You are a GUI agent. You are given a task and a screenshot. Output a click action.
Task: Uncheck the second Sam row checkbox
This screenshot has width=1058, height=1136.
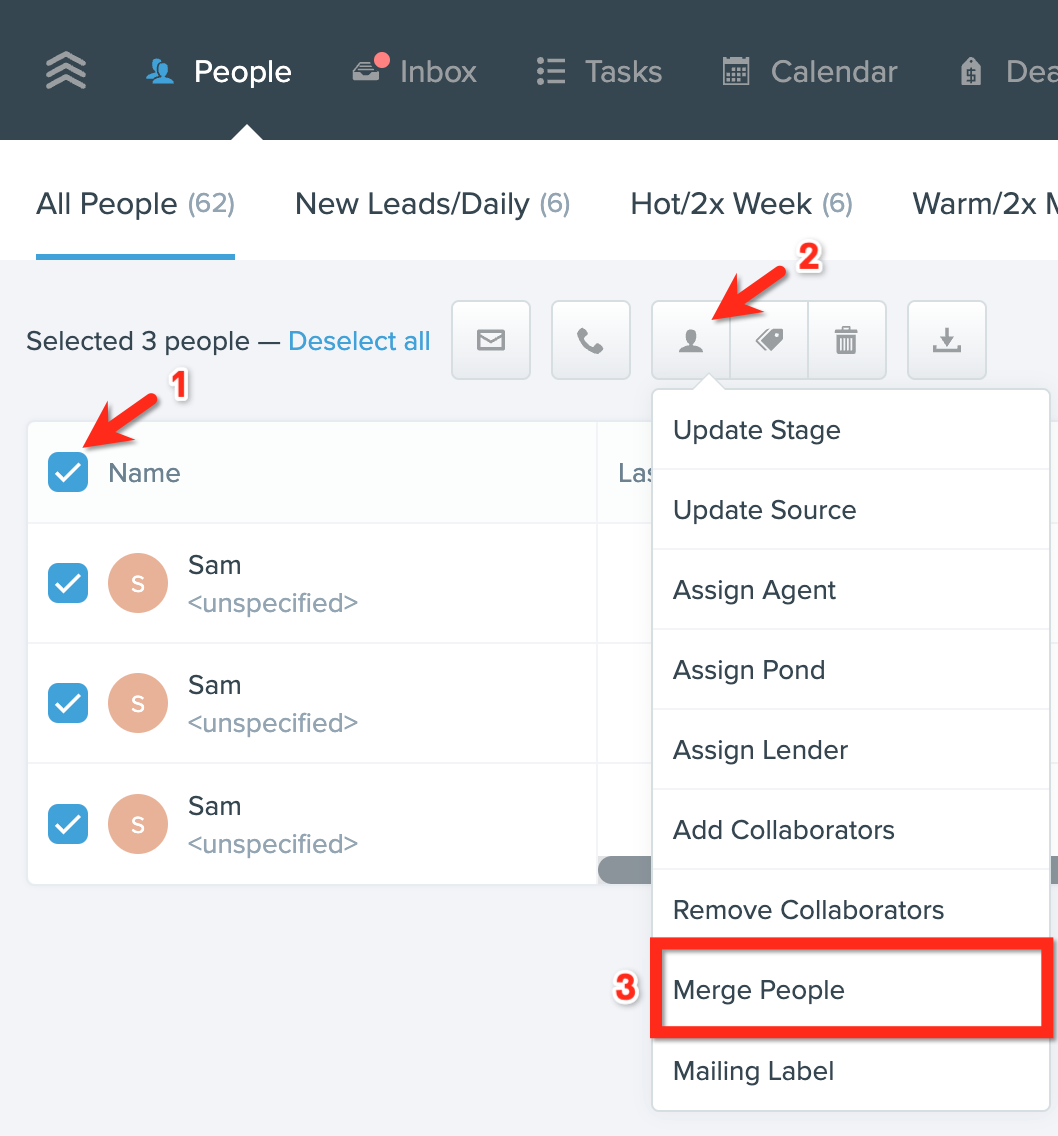[67, 703]
